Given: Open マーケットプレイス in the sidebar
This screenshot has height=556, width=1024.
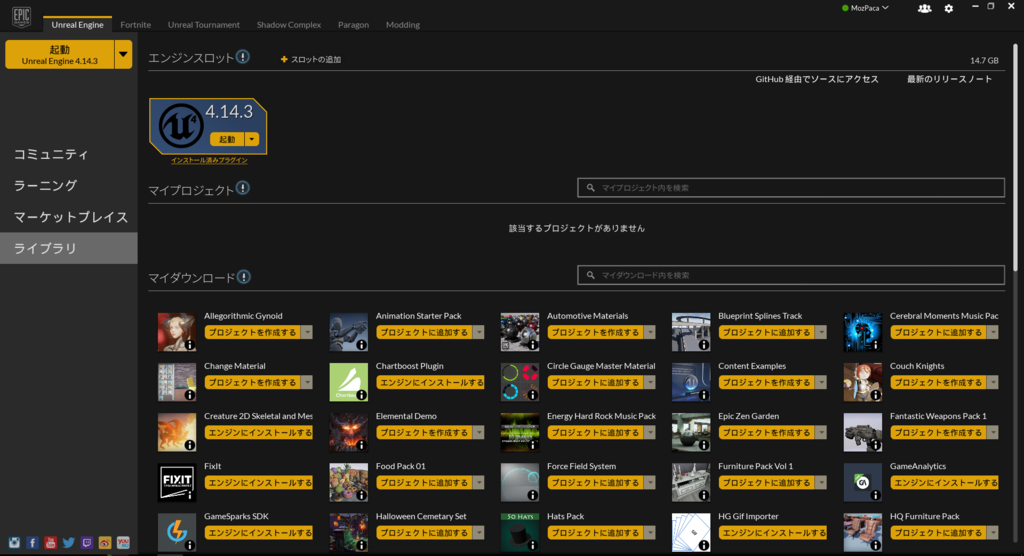Looking at the screenshot, I should [x=69, y=217].
